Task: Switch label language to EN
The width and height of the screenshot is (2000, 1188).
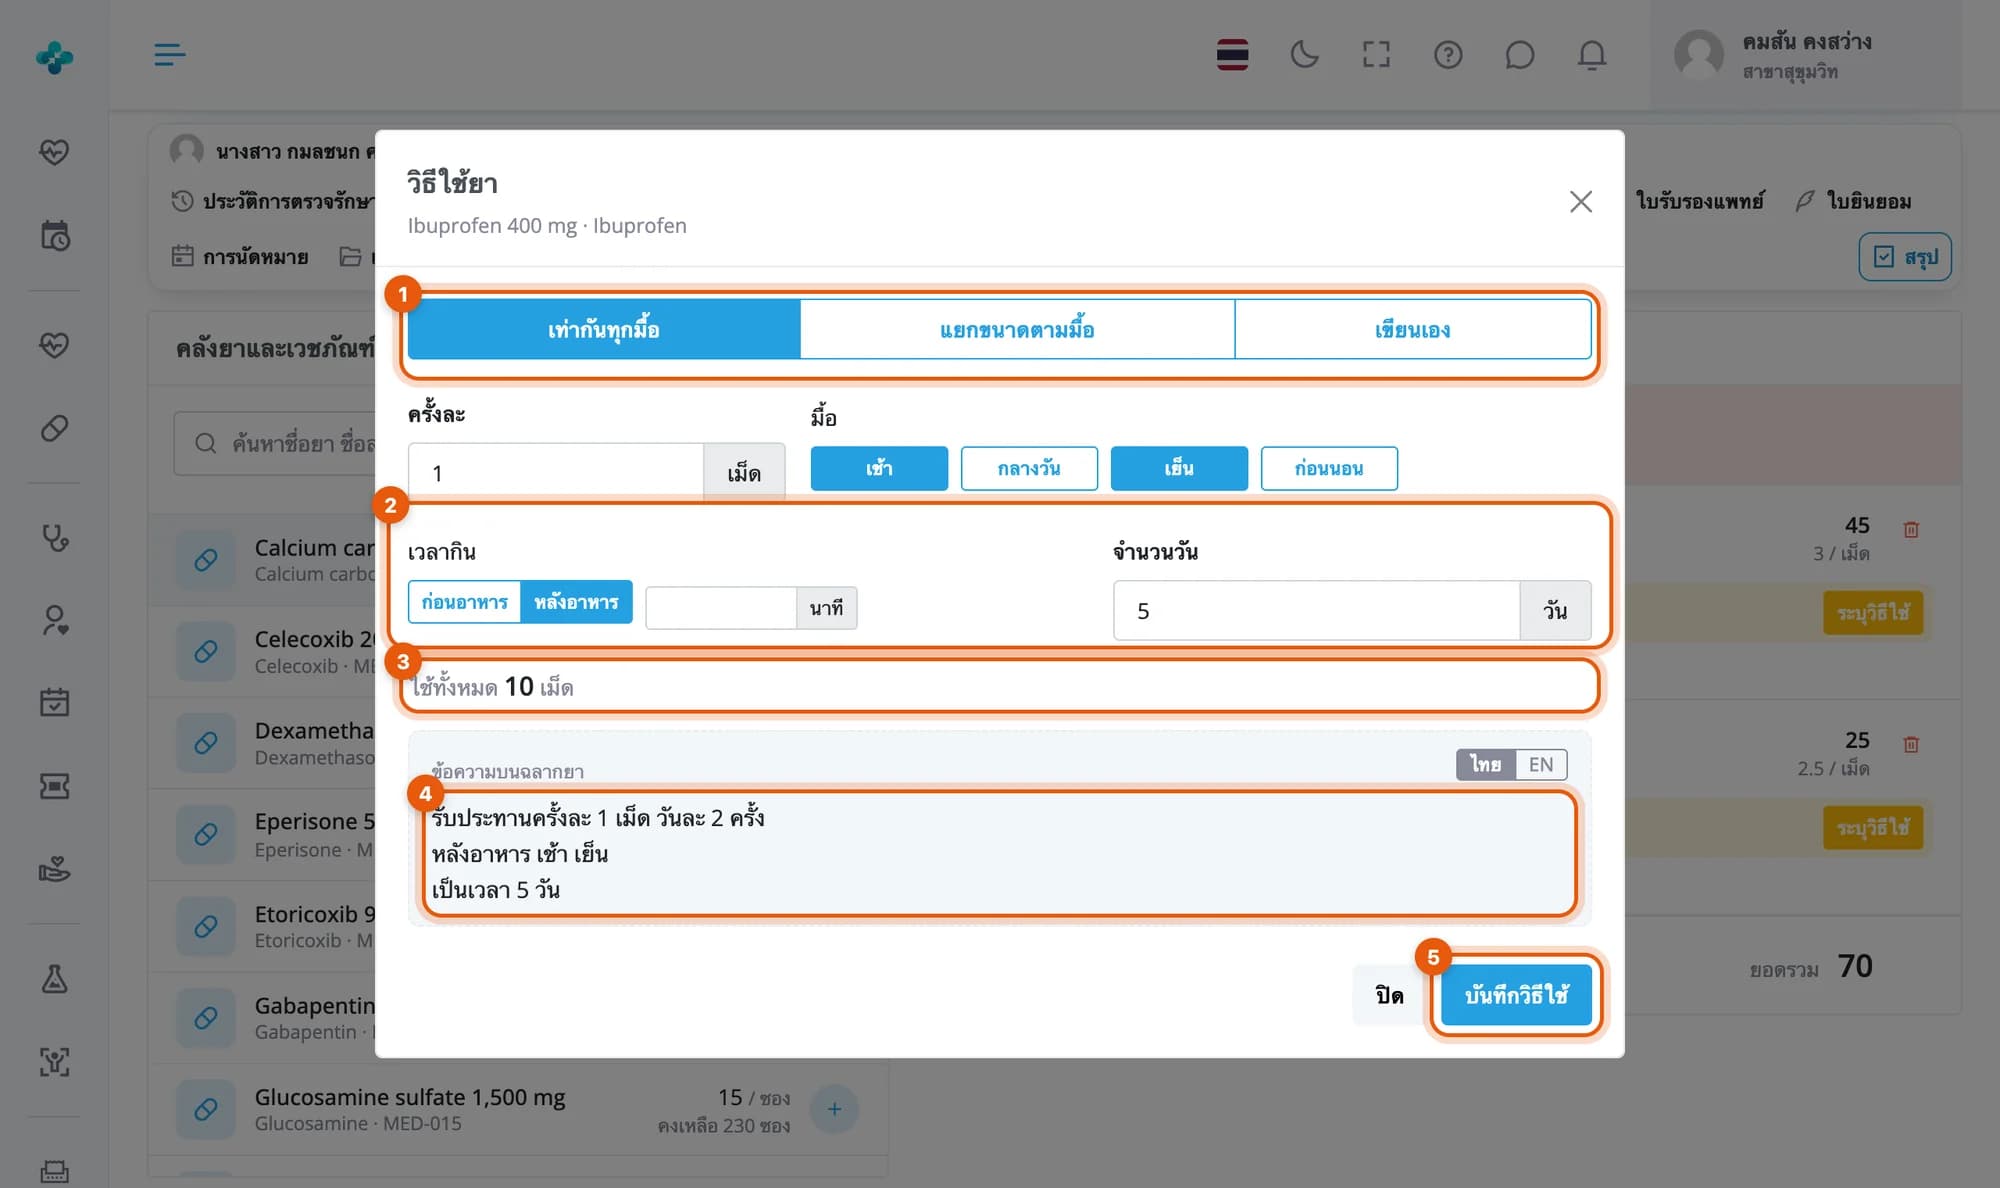Action: click(1541, 765)
